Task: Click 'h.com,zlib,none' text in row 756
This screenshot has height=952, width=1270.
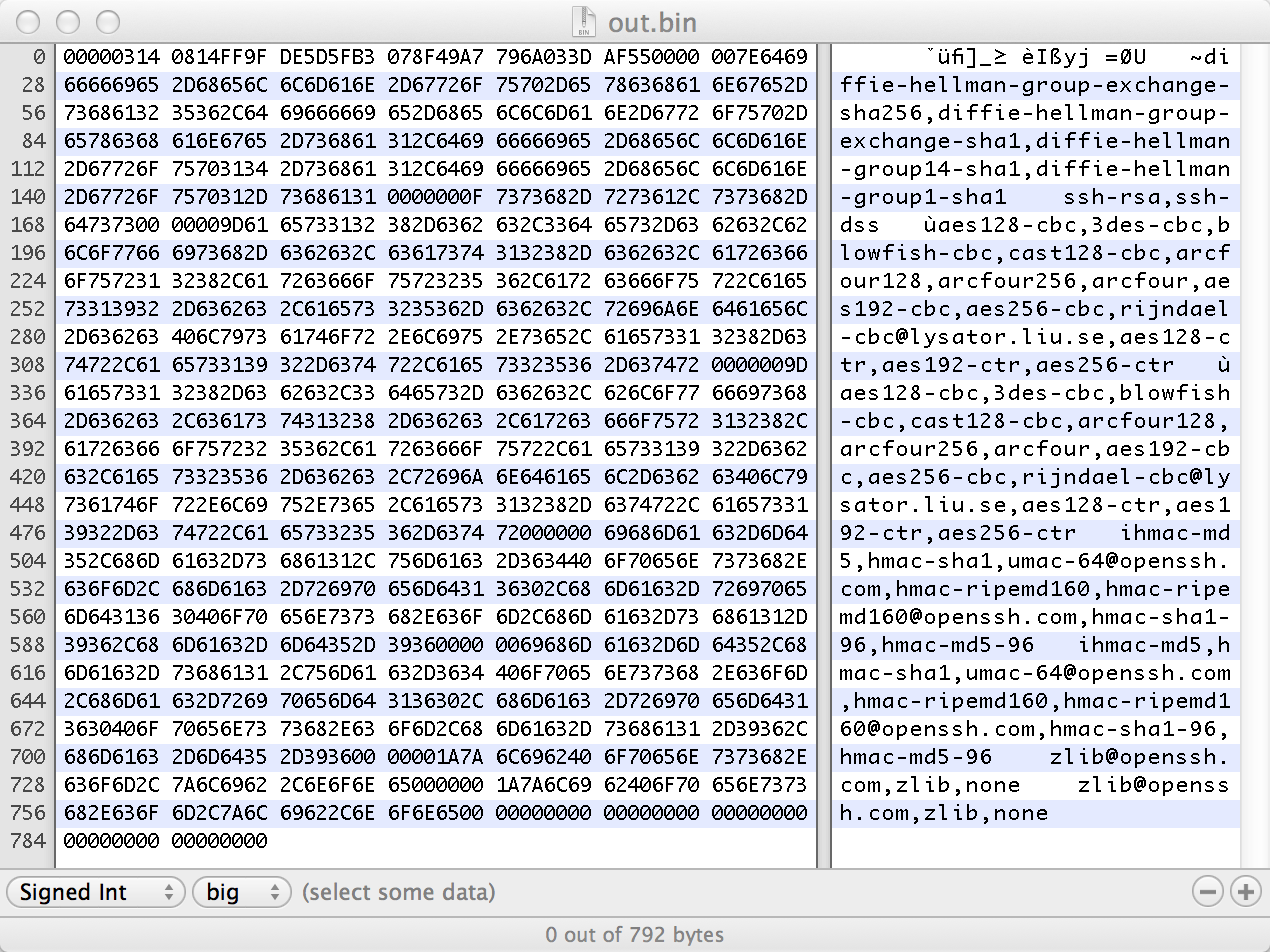Action: [944, 813]
